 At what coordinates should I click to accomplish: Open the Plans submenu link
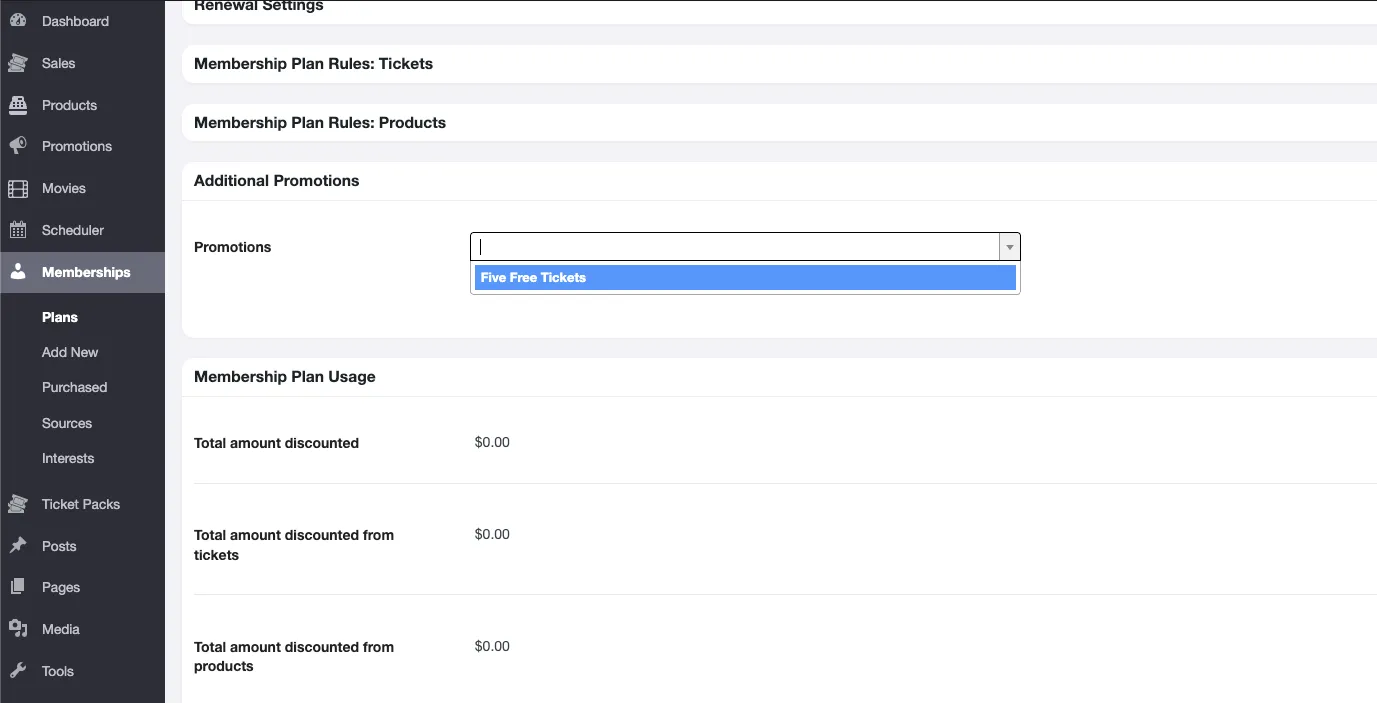click(60, 317)
